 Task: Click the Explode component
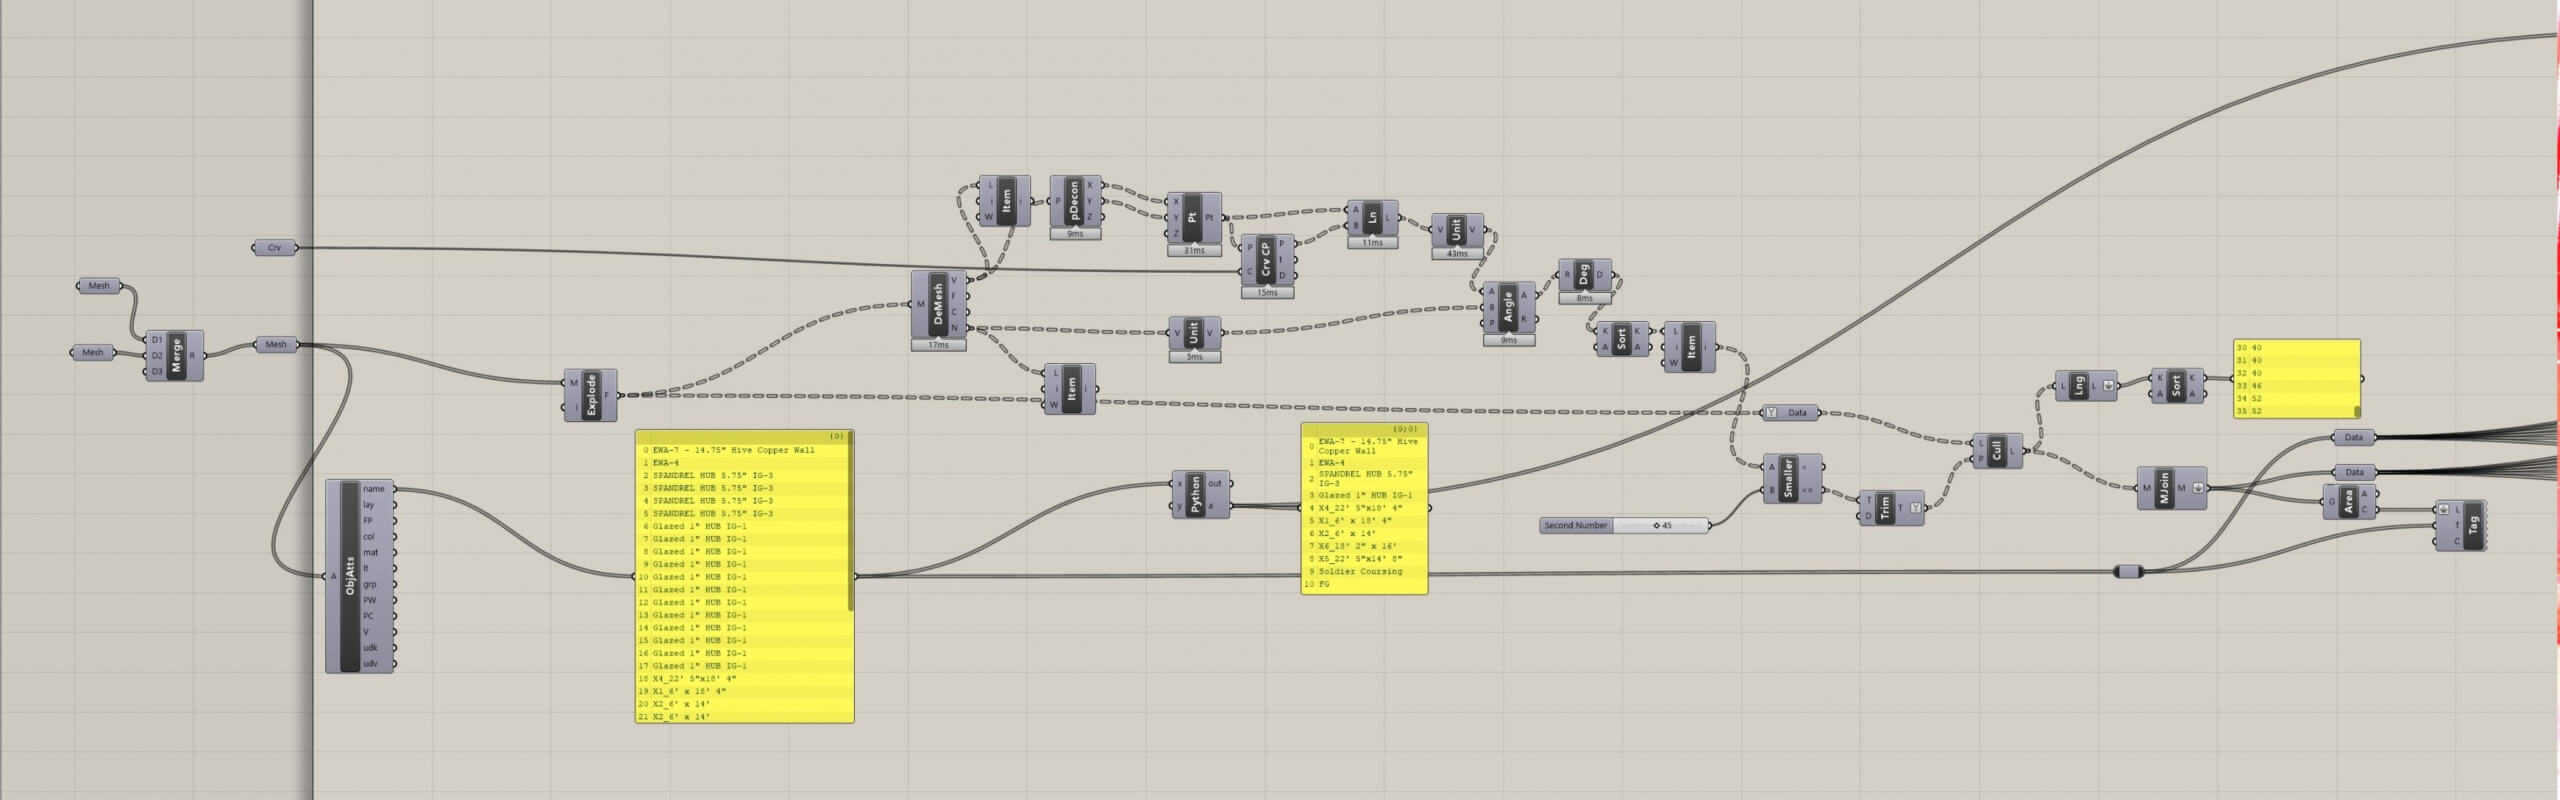(592, 395)
